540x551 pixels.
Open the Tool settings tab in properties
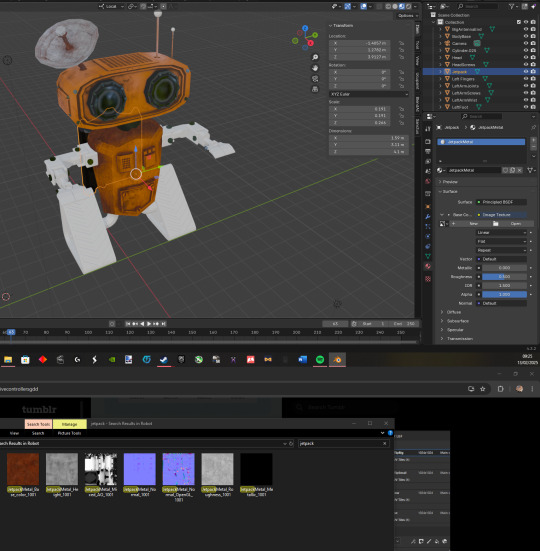[x=428, y=129]
